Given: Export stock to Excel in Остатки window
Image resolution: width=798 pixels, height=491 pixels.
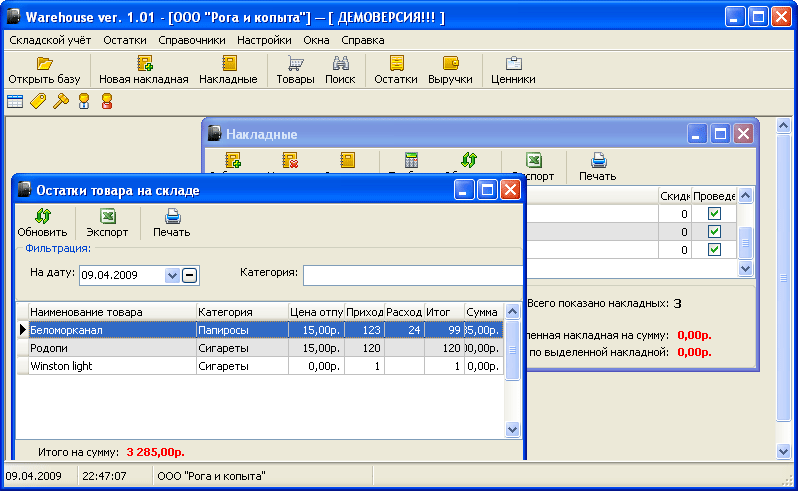Looking at the screenshot, I should tap(107, 223).
